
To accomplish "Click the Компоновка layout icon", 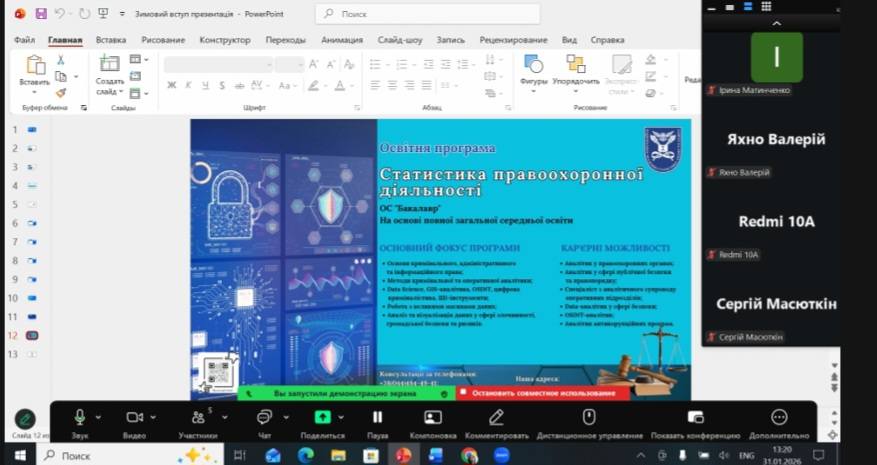I will [x=432, y=417].
